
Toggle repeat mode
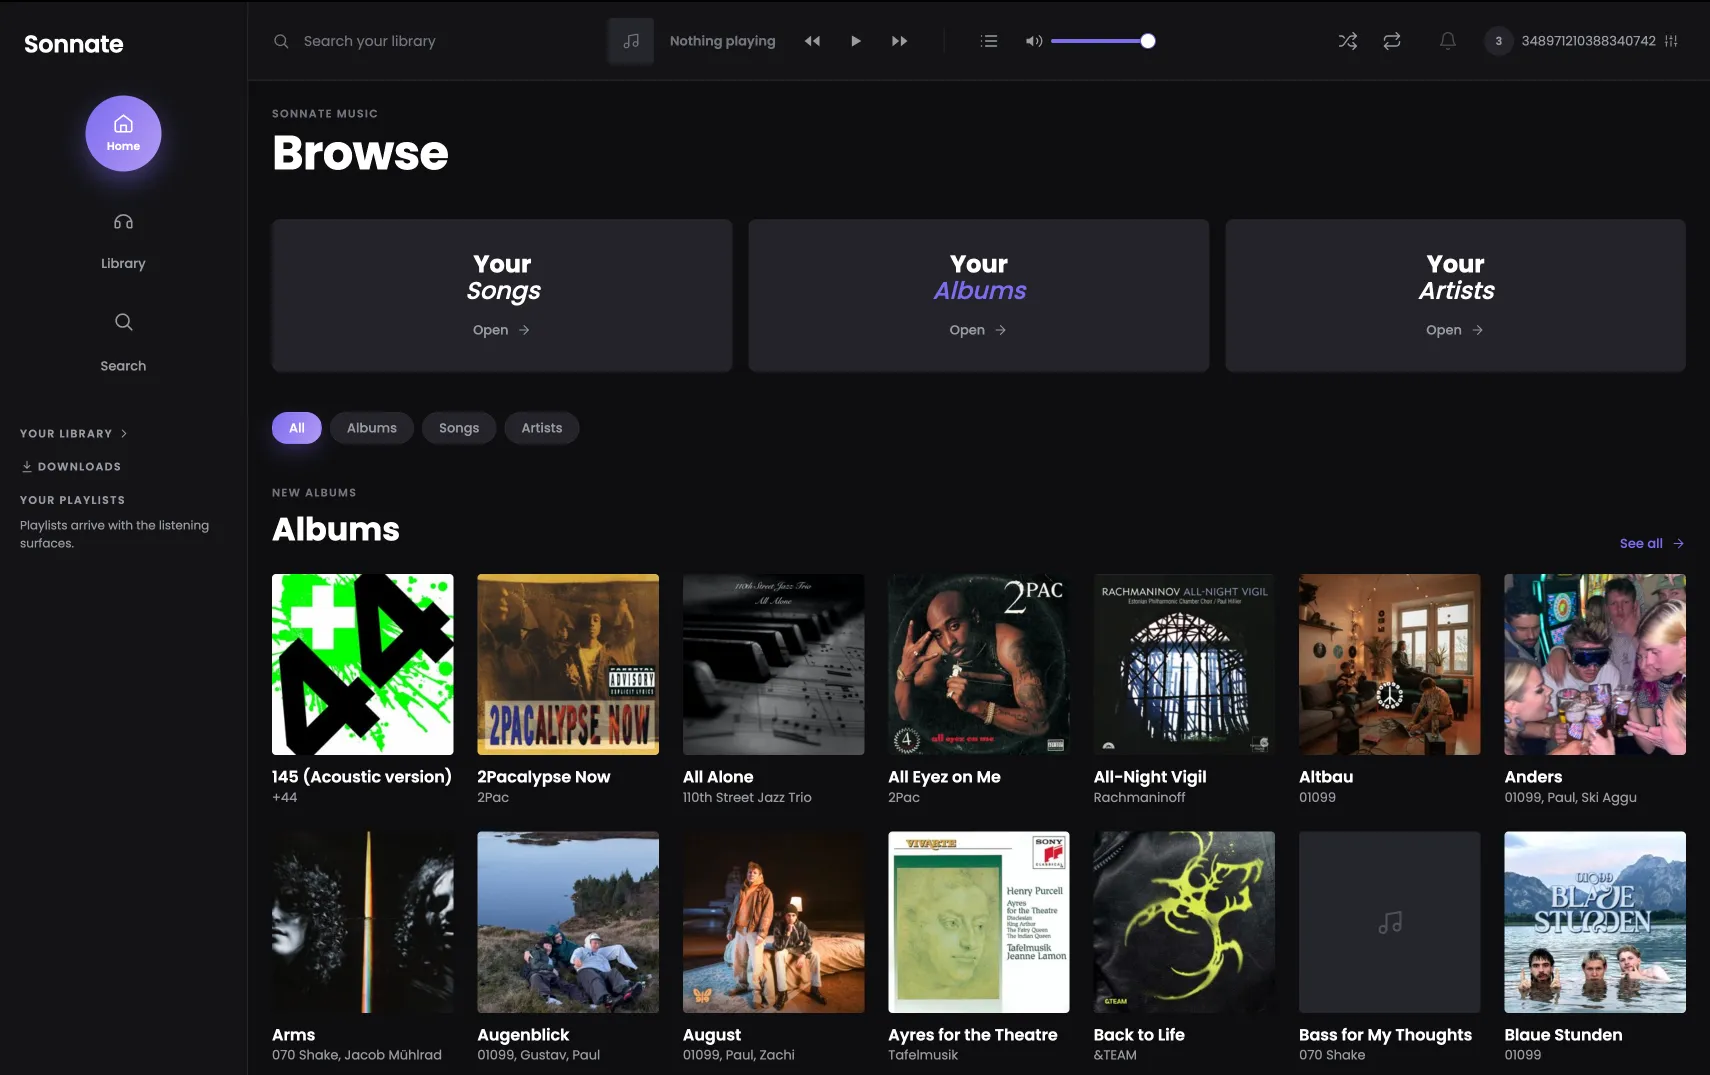[x=1392, y=41]
